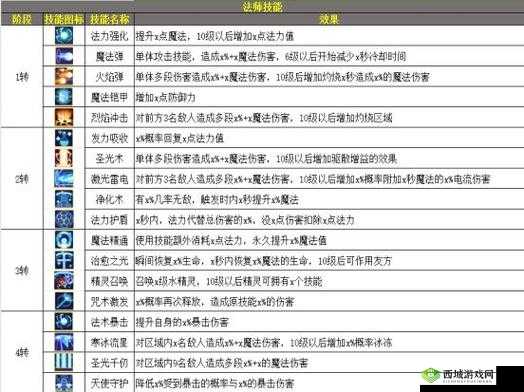This screenshot has width=524, height=392.
Task: Click the 治愈之光 skill icon
Action: pos(64,260)
